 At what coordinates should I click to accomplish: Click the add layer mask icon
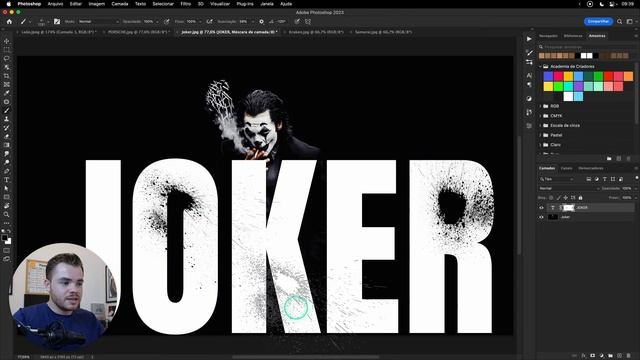593,356
